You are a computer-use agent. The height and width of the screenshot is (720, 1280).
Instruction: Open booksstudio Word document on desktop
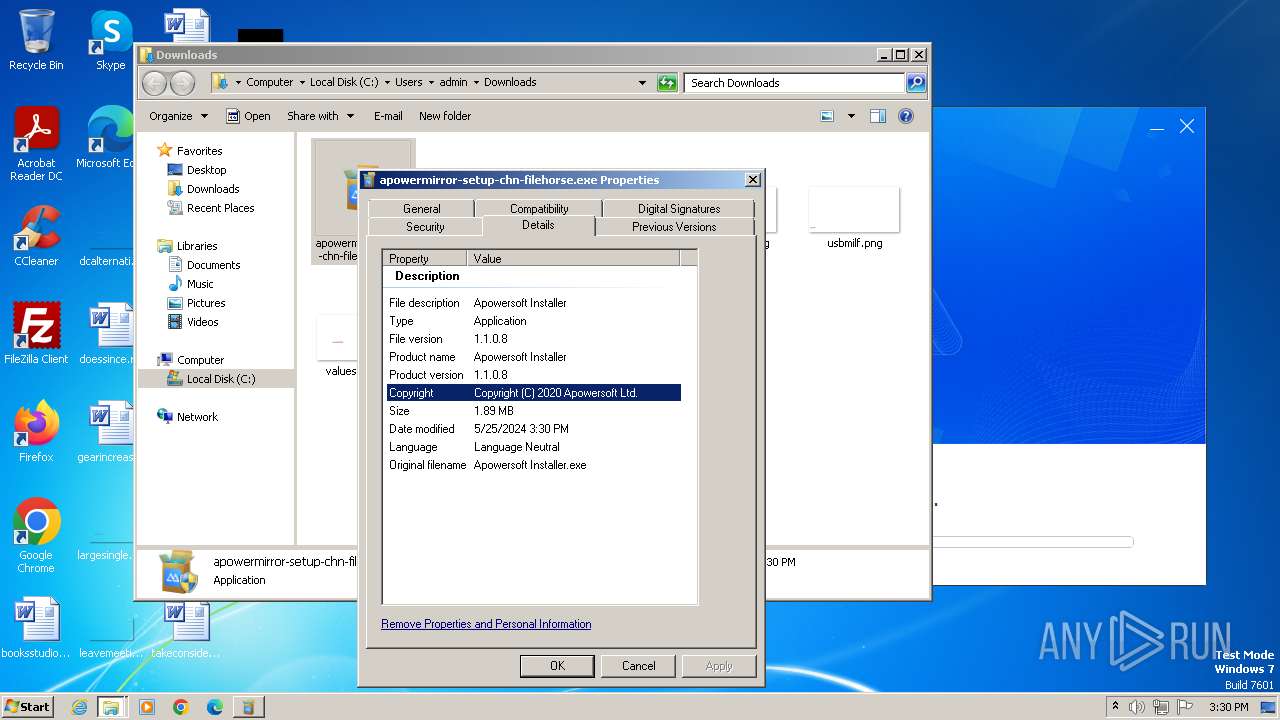(x=36, y=628)
